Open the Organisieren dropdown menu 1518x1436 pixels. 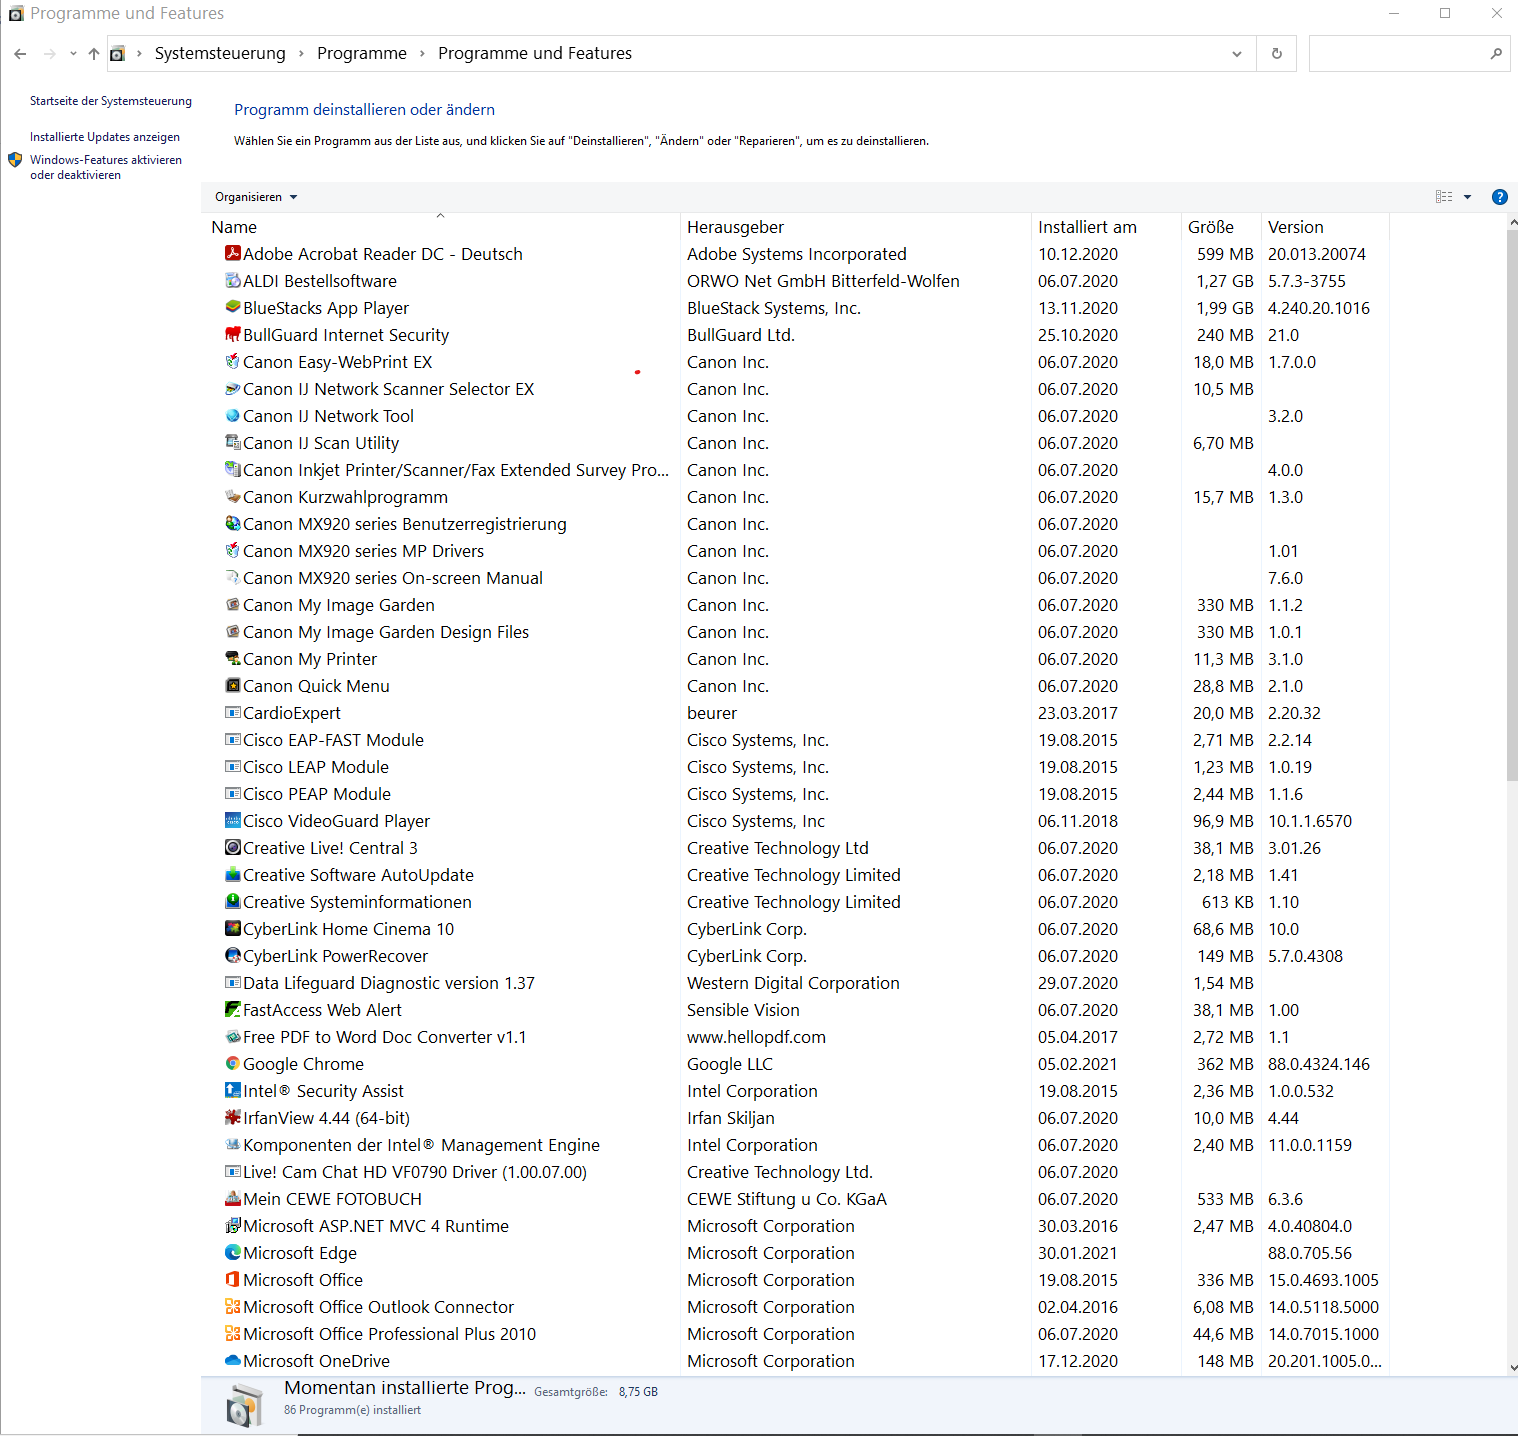[x=256, y=197]
